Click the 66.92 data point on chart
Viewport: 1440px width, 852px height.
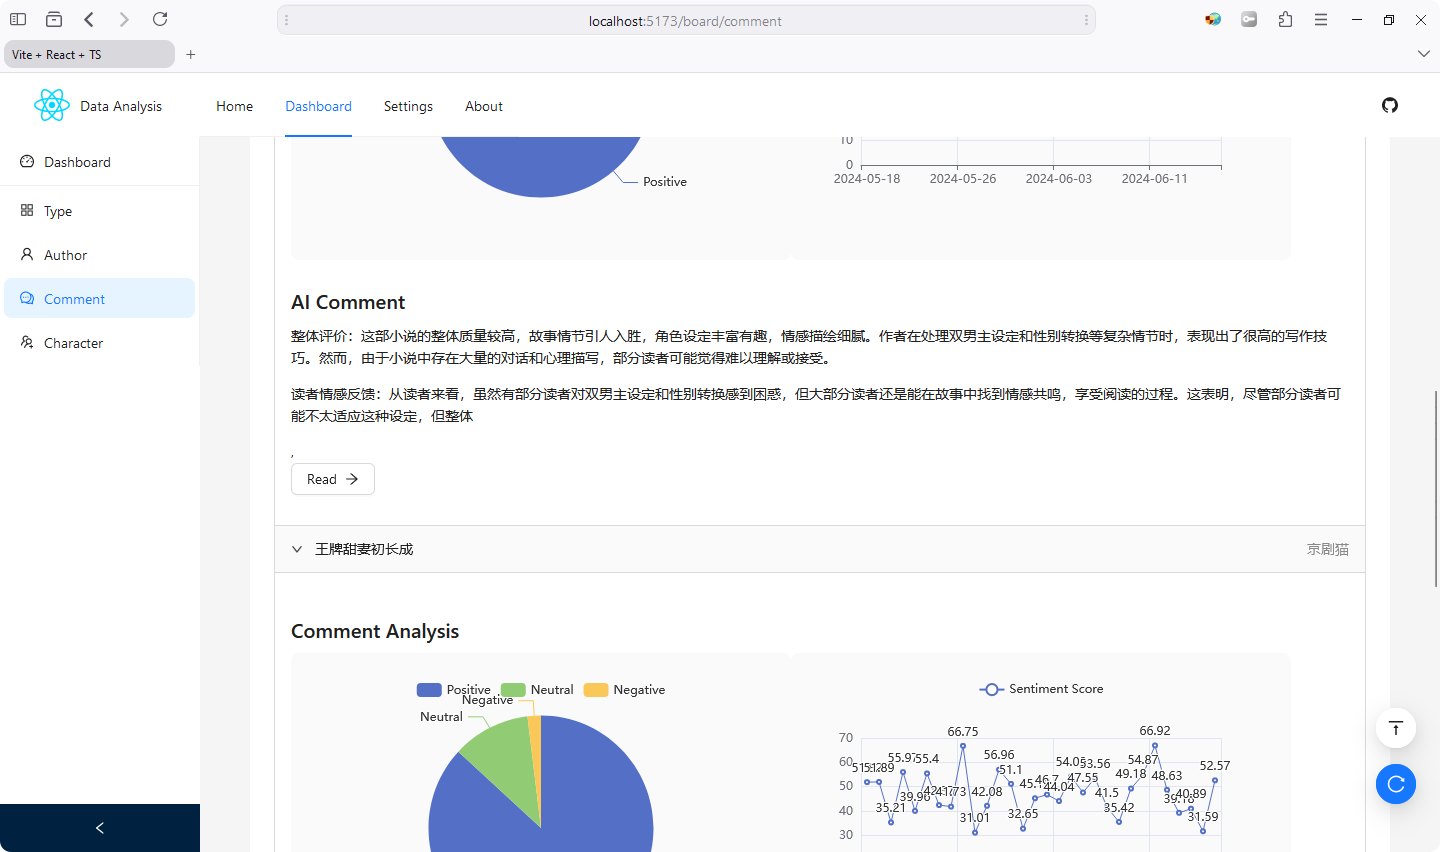click(x=1155, y=745)
